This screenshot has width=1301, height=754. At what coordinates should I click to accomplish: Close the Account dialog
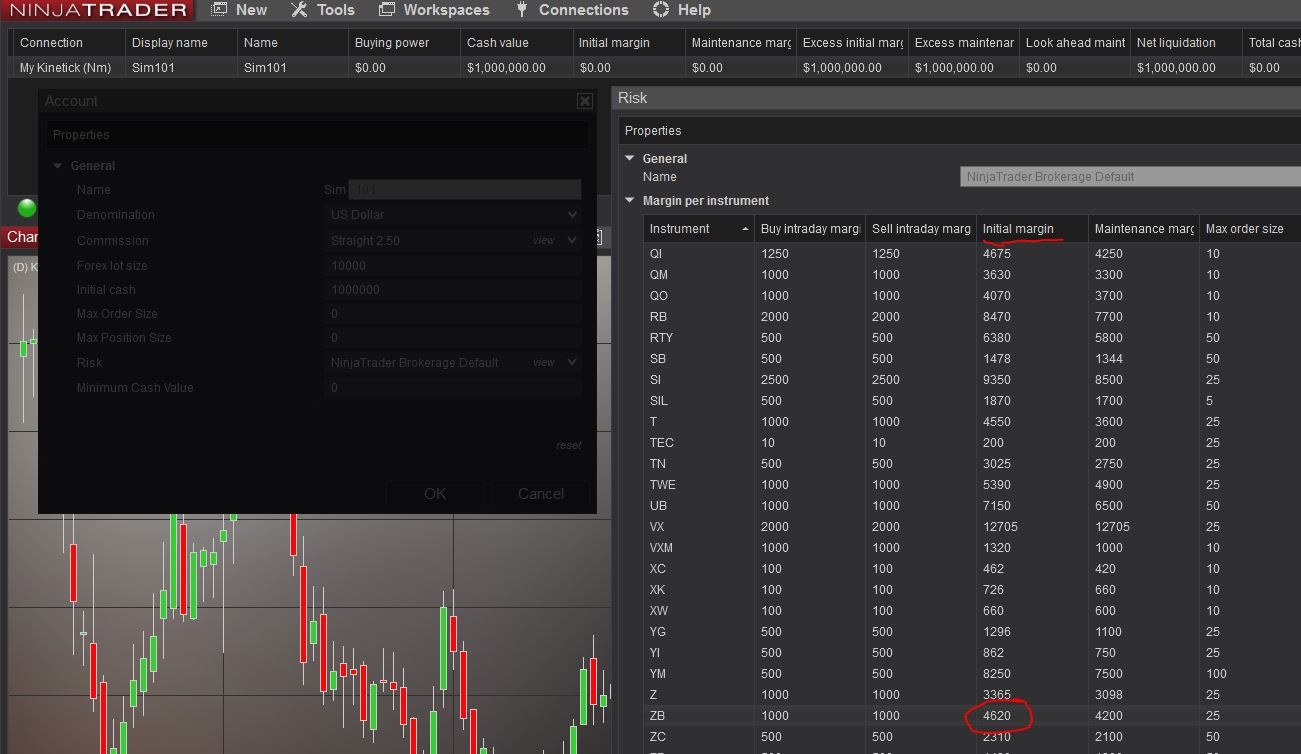coord(584,101)
